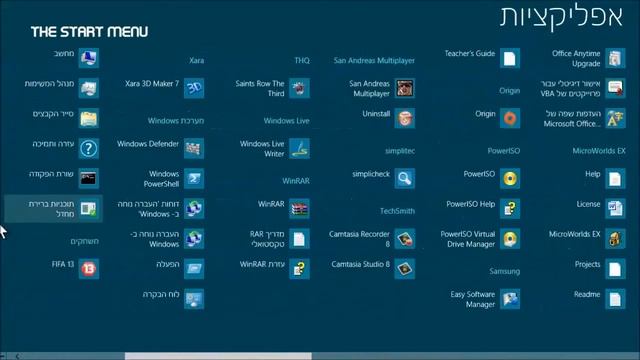Click the TechSmith group header

point(397,211)
